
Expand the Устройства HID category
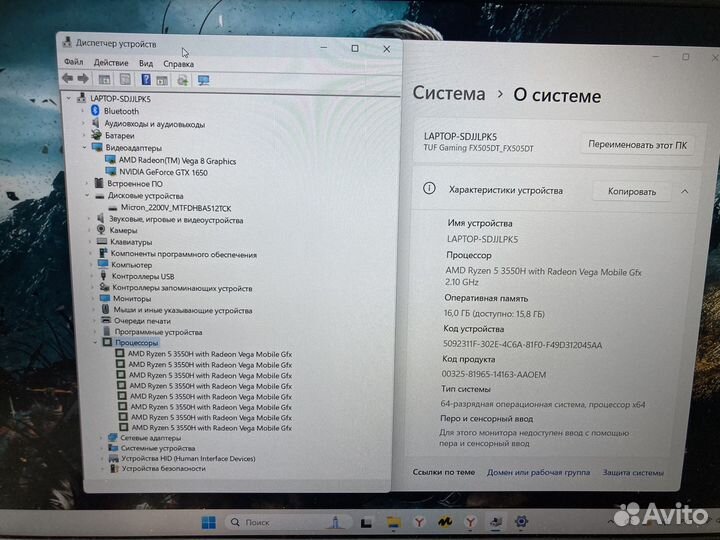coord(102,459)
